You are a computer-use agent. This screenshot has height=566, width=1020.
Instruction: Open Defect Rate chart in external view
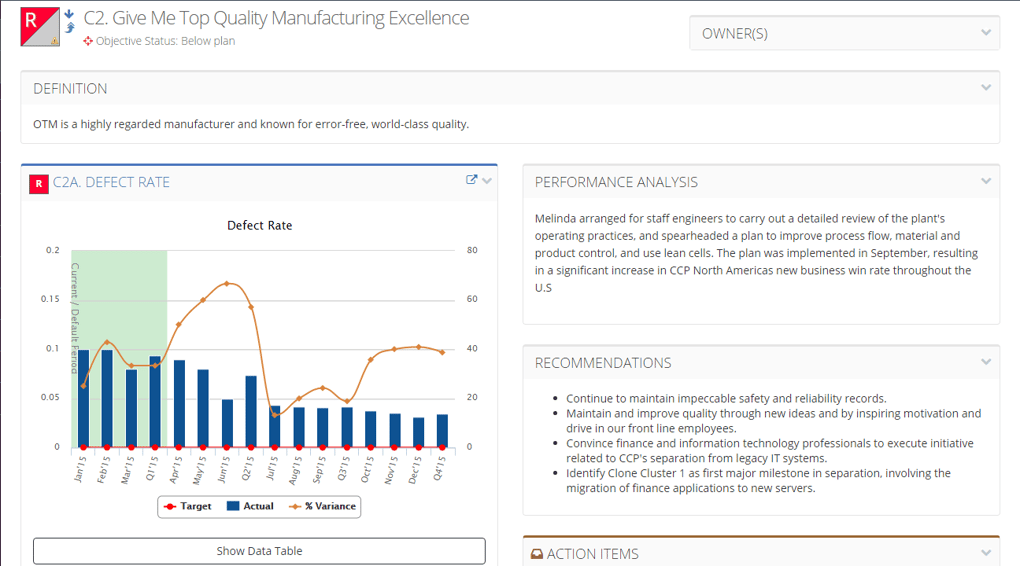(472, 180)
